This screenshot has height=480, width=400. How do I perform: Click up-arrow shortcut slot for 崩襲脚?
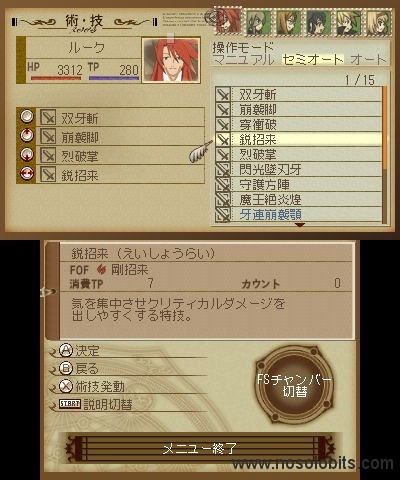[27, 136]
